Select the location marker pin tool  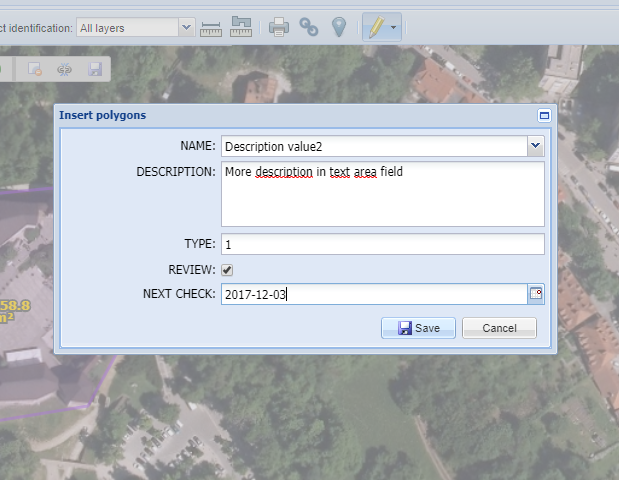pyautogui.click(x=339, y=27)
